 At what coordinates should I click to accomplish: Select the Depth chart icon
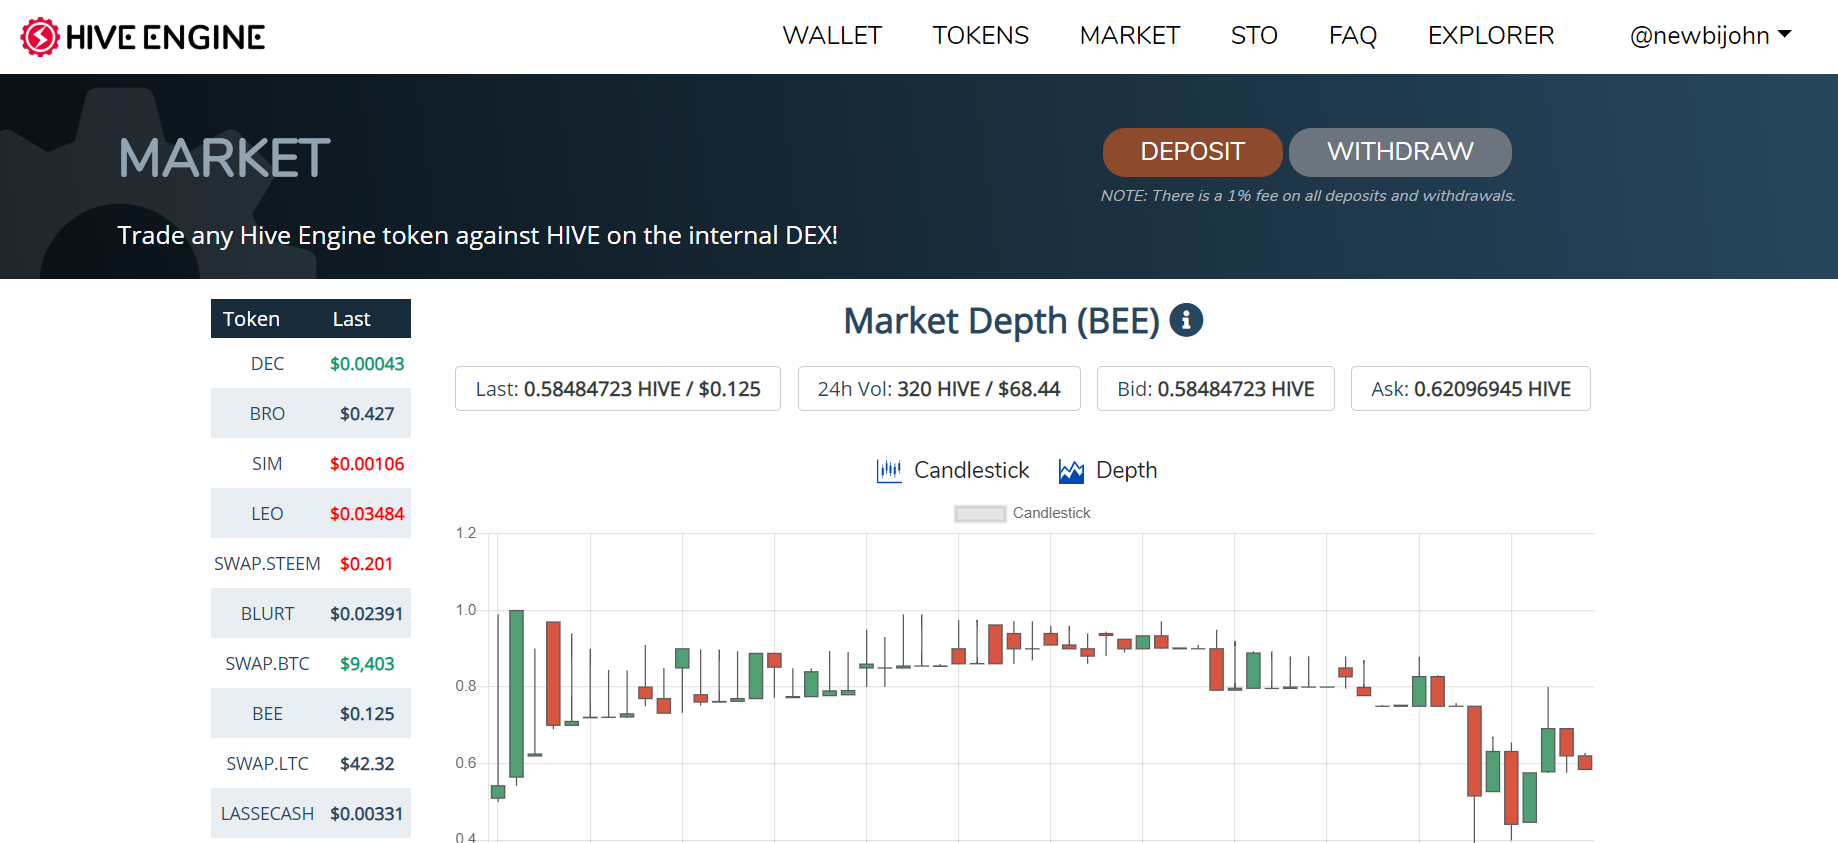[1071, 471]
